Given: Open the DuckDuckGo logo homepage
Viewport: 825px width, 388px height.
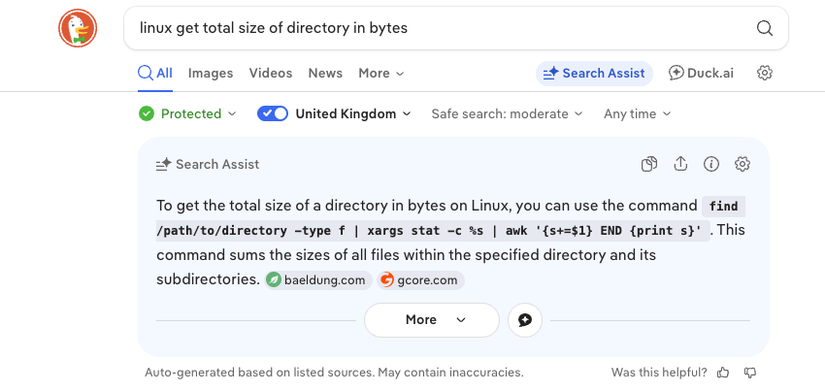Looking at the screenshot, I should pos(78,28).
